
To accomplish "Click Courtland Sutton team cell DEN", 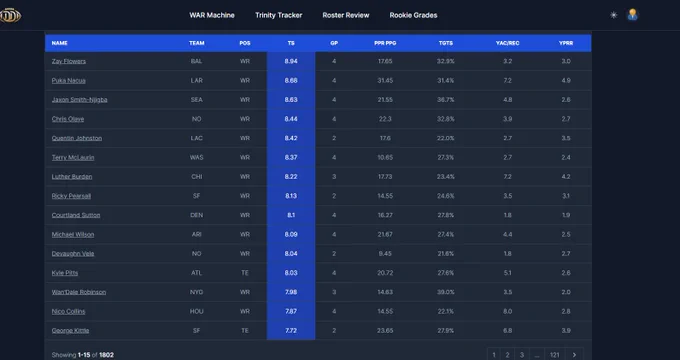I will click(196, 215).
